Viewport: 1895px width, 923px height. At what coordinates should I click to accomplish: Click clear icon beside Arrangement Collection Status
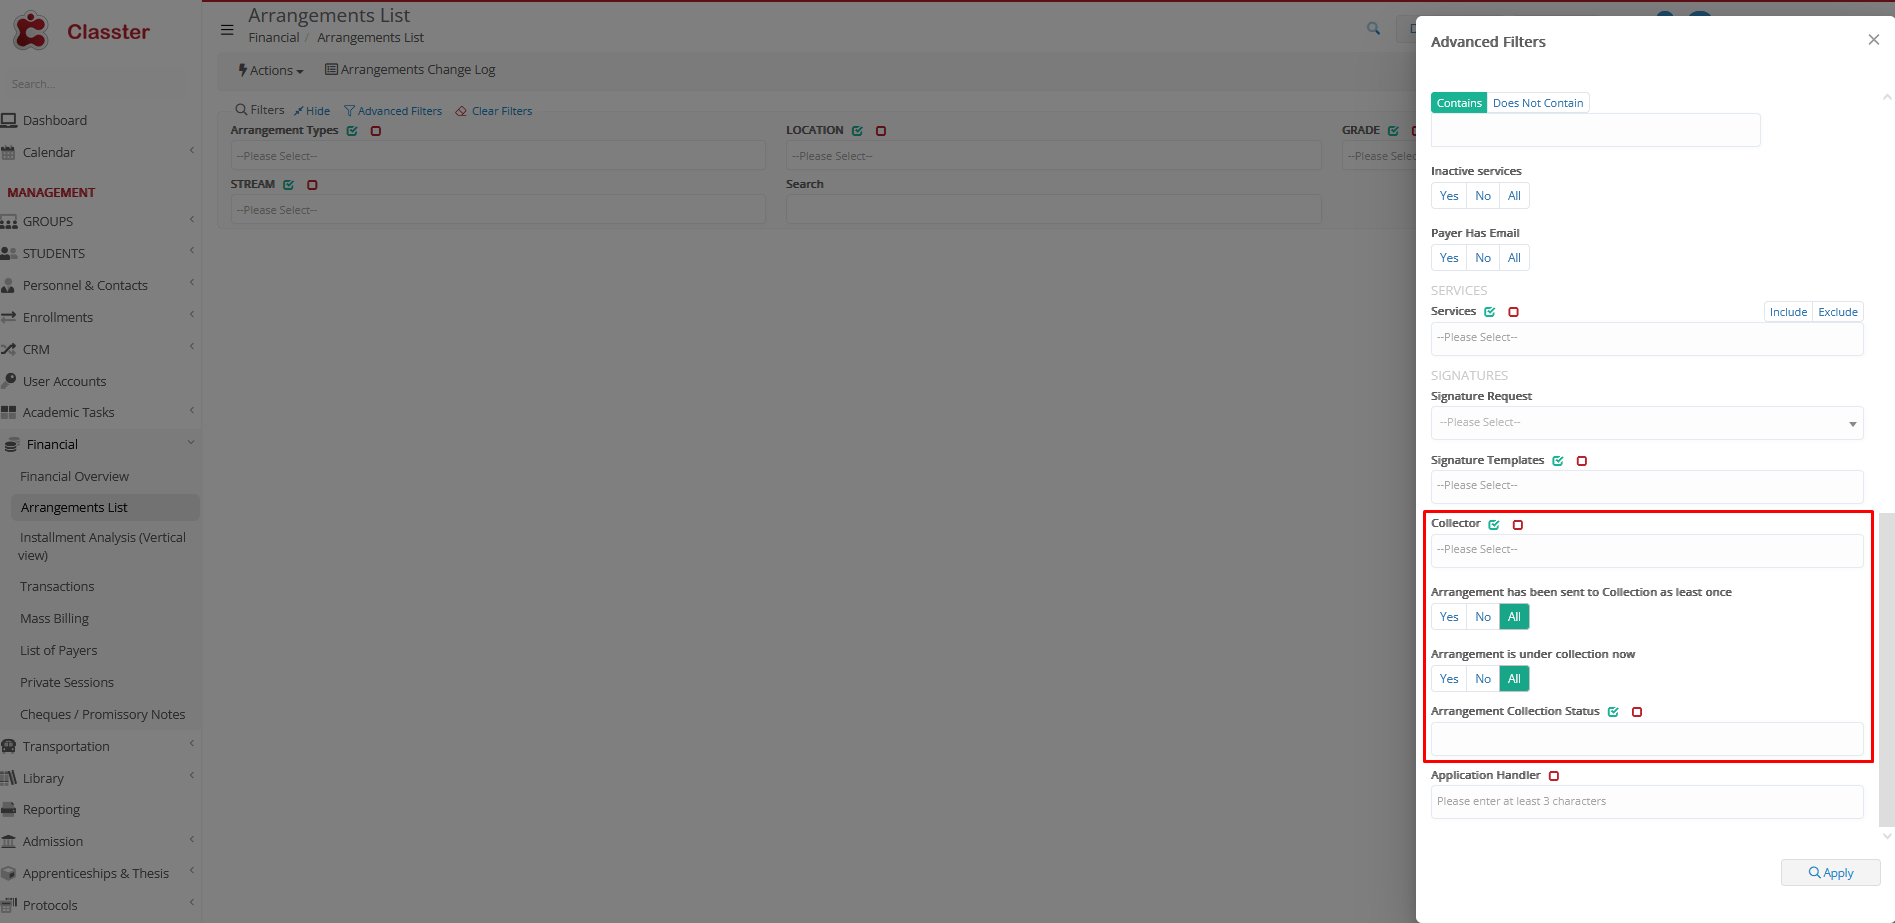coord(1637,712)
